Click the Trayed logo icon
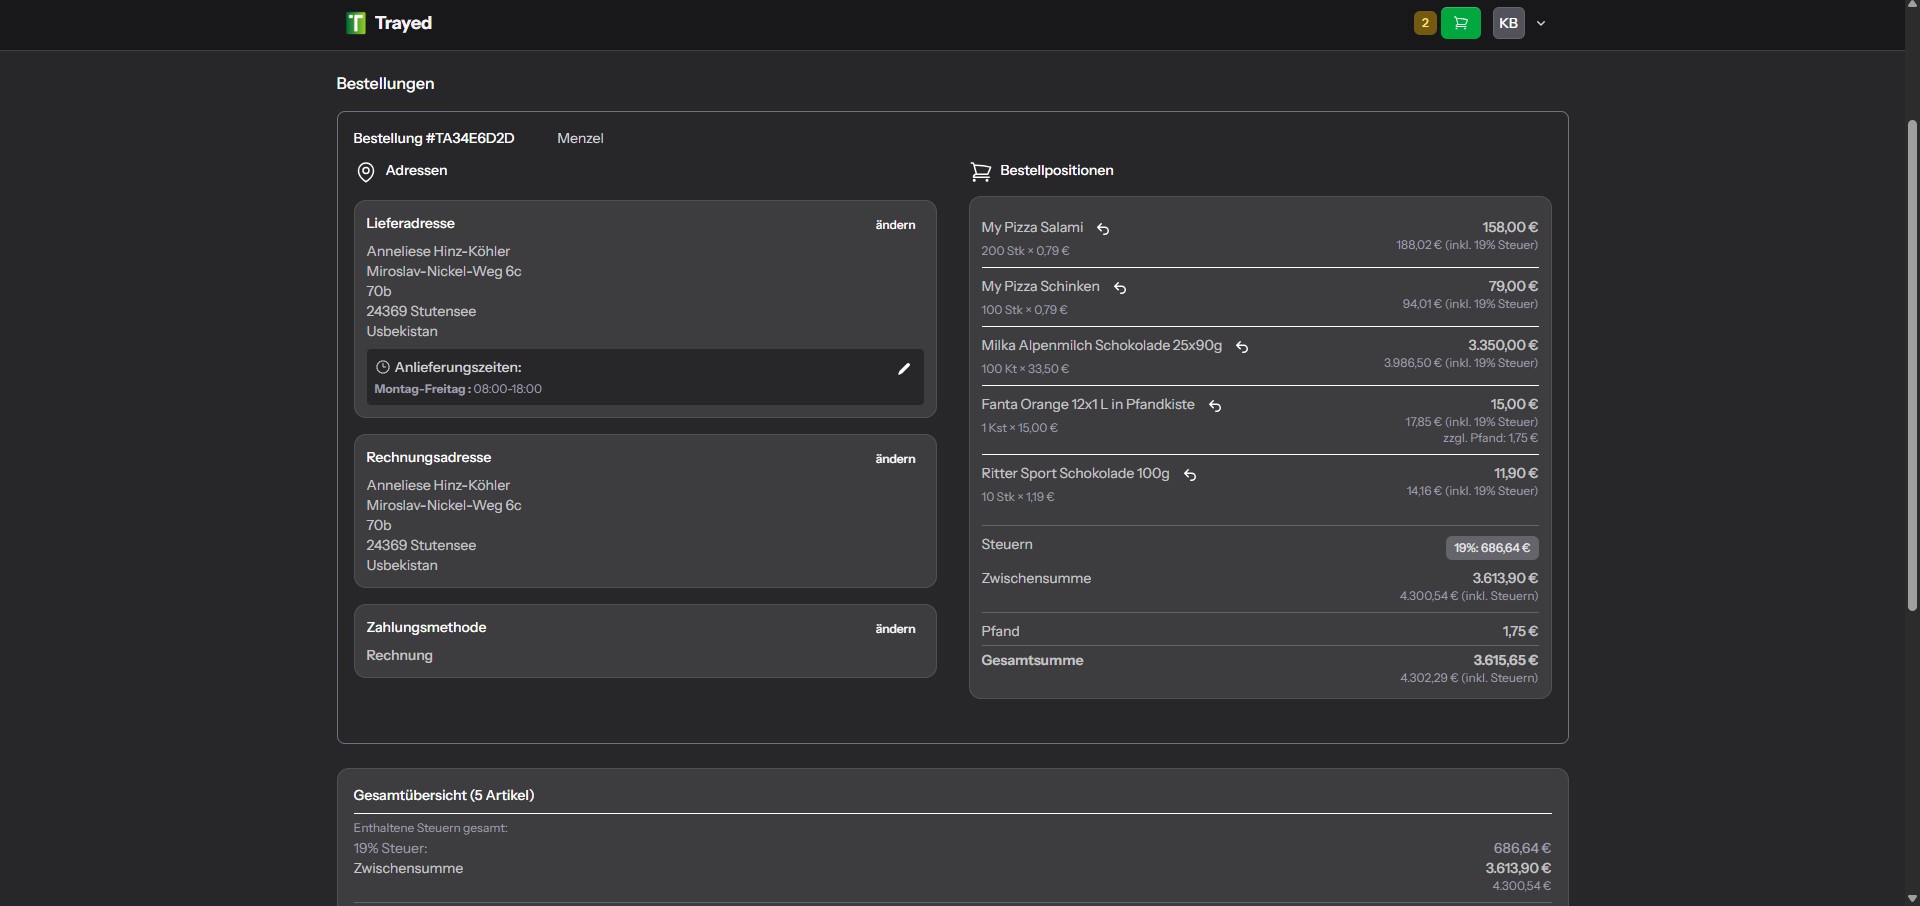The height and width of the screenshot is (906, 1920). (356, 23)
